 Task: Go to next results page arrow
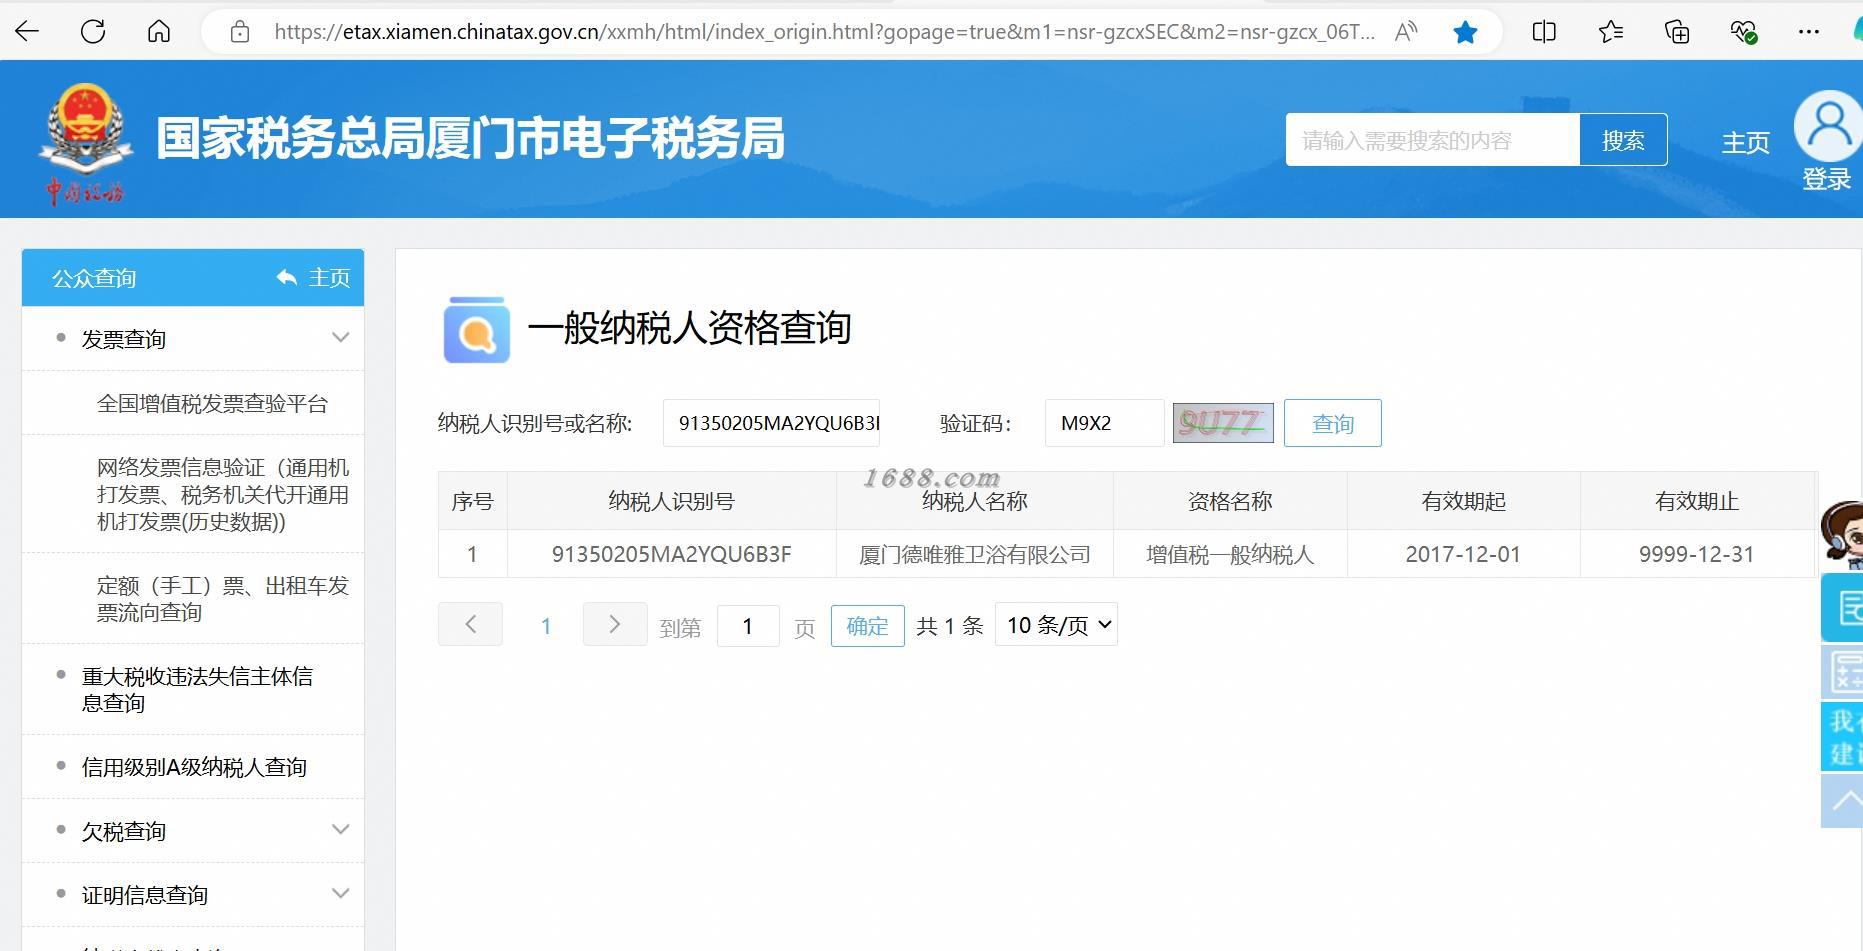(x=615, y=625)
